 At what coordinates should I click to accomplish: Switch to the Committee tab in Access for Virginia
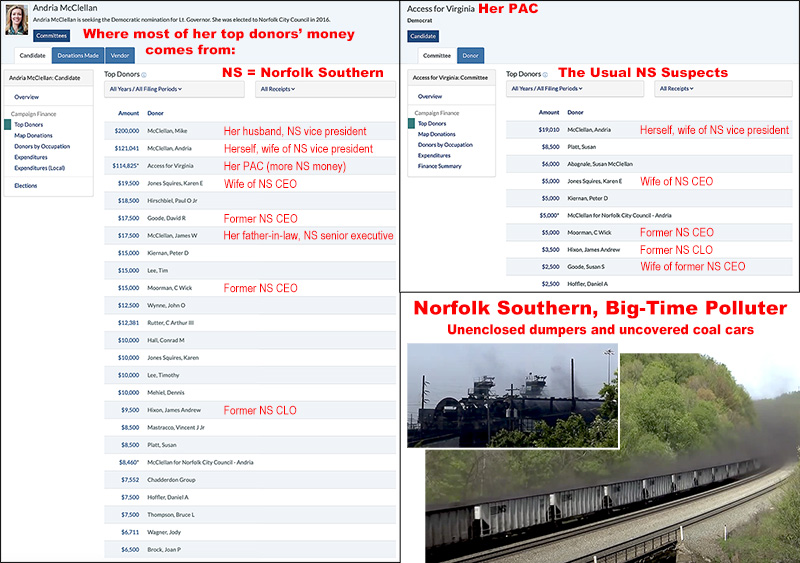coord(437,55)
